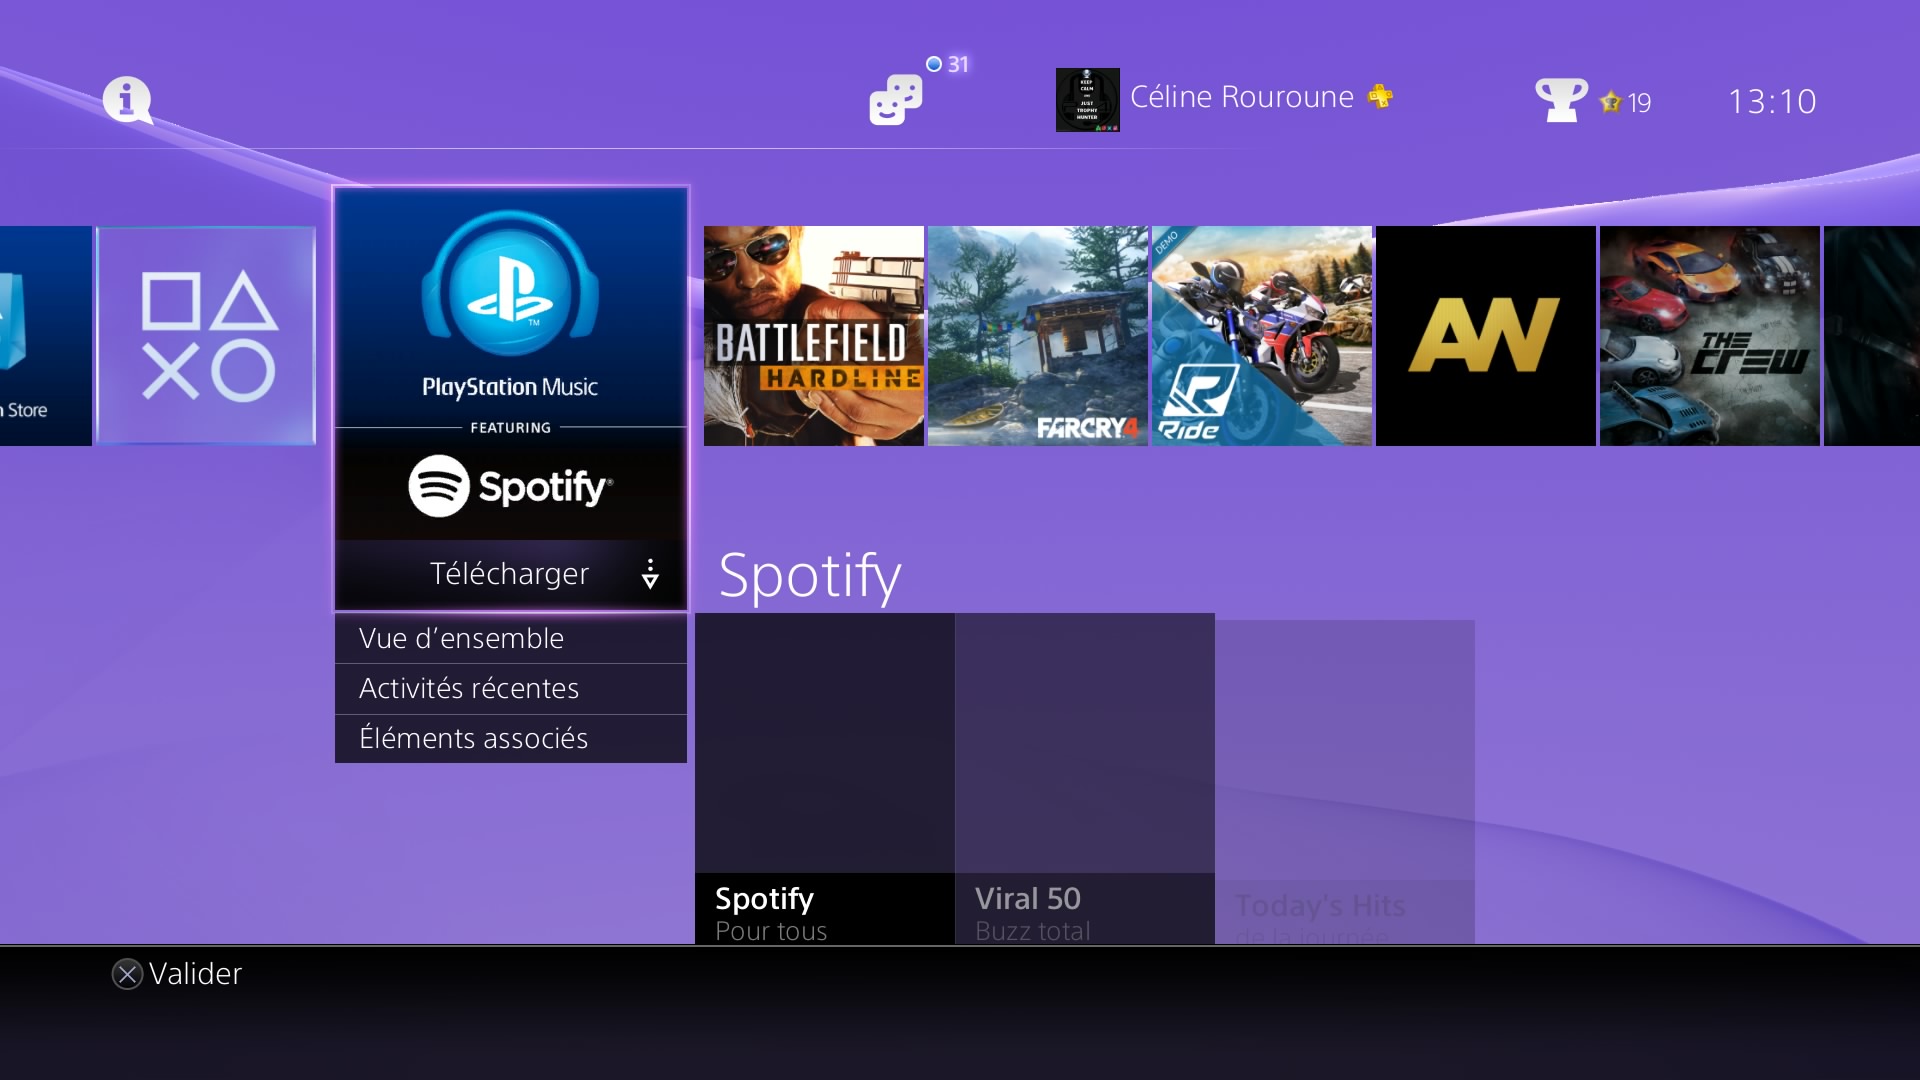Open the Trophies cup icon
This screenshot has width=1920, height=1080.
1560,100
